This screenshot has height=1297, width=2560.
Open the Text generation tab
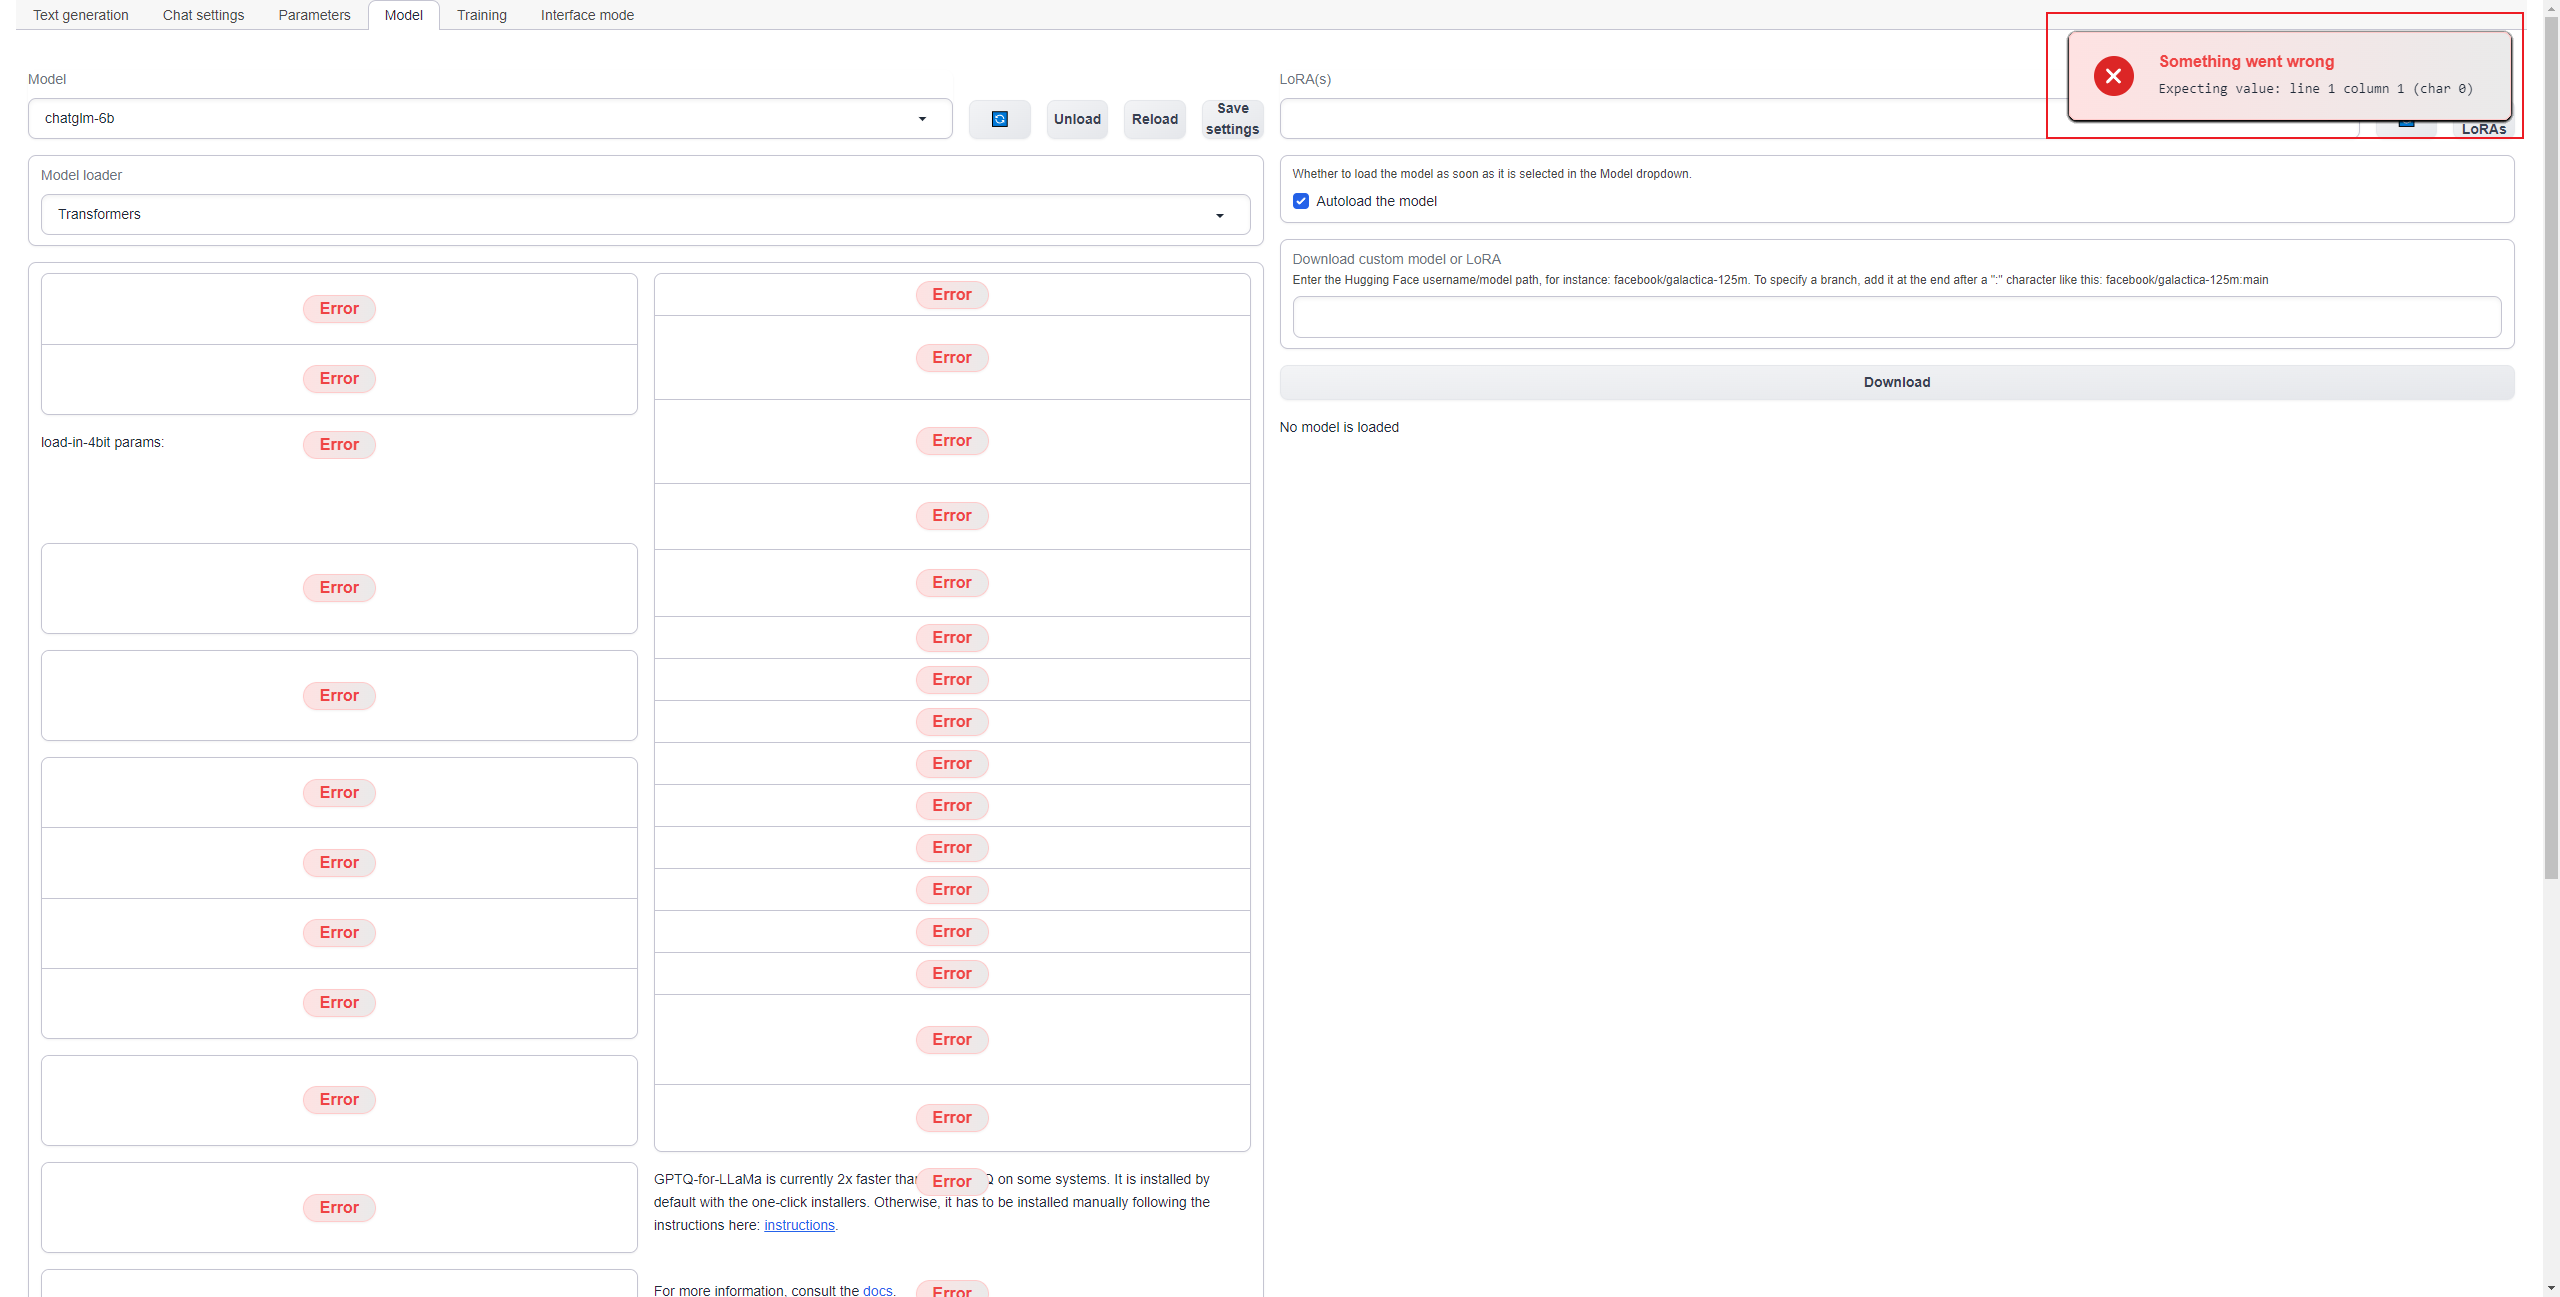[x=80, y=15]
